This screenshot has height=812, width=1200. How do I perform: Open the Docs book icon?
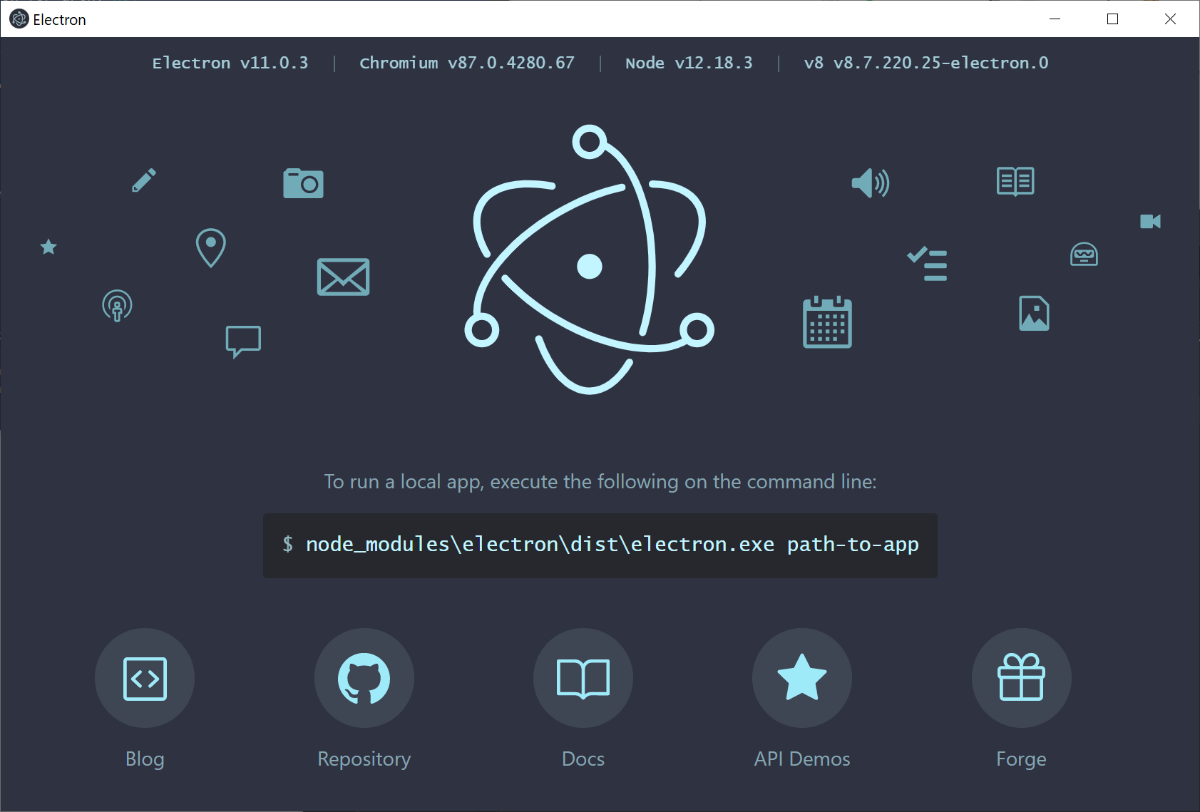click(583, 678)
